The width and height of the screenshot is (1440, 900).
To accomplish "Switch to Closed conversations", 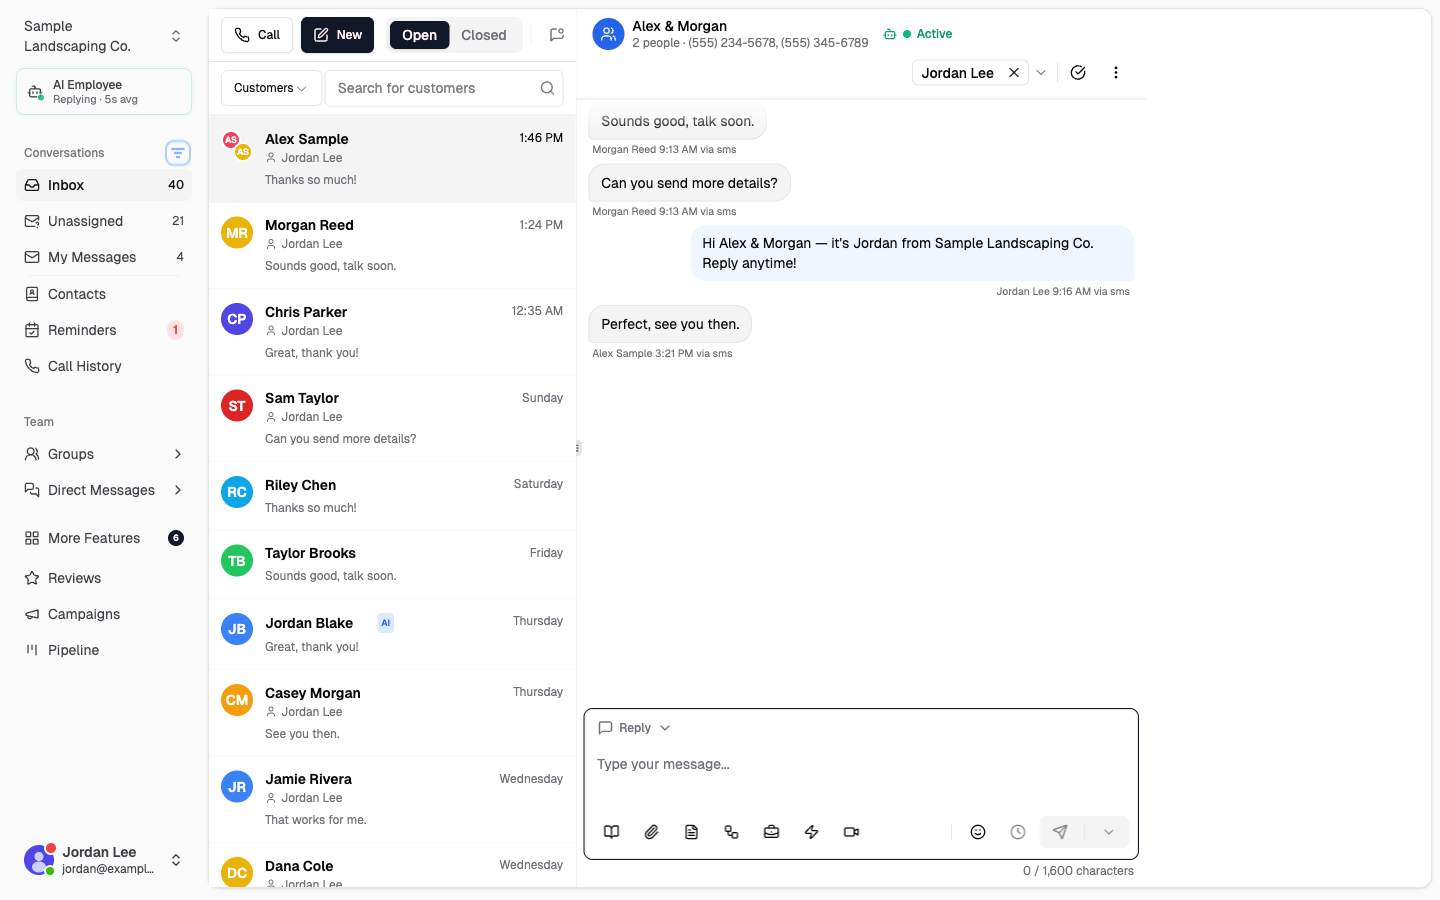I will pyautogui.click(x=484, y=35).
